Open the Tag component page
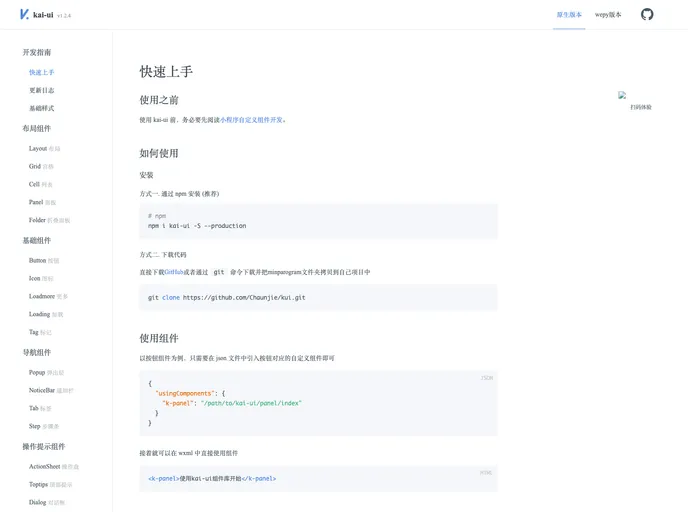 click(x=40, y=332)
